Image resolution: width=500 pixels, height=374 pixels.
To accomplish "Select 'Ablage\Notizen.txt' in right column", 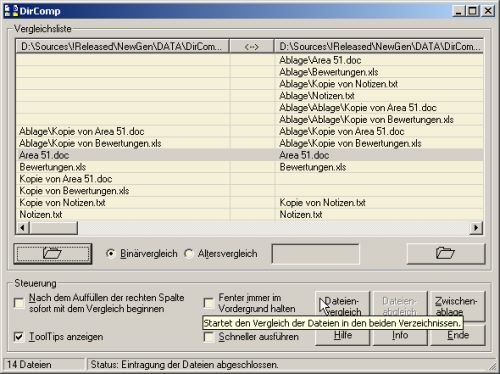I will tap(317, 96).
